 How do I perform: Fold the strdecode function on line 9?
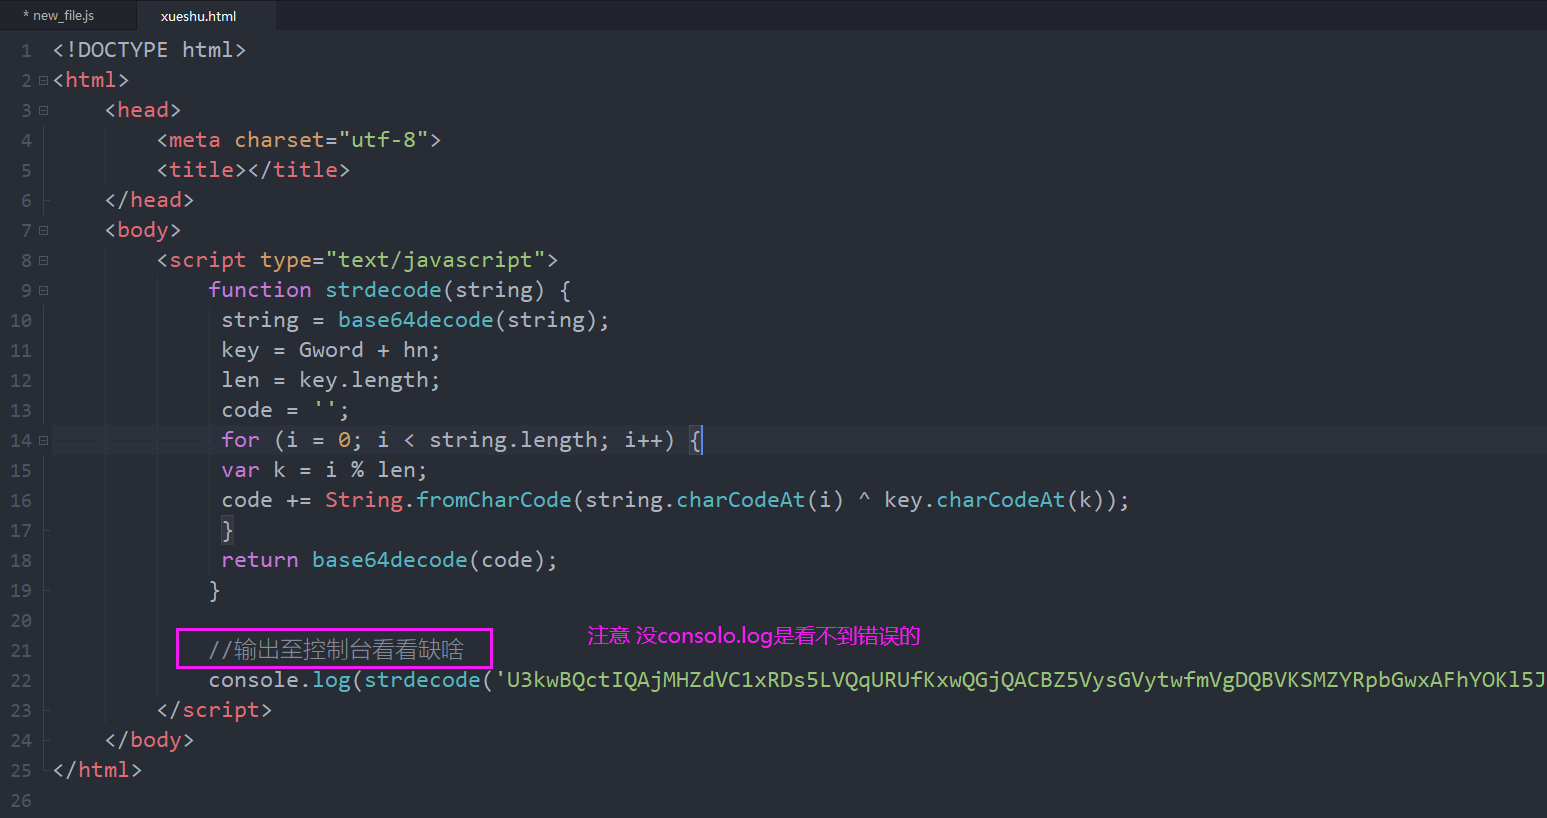coord(43,290)
